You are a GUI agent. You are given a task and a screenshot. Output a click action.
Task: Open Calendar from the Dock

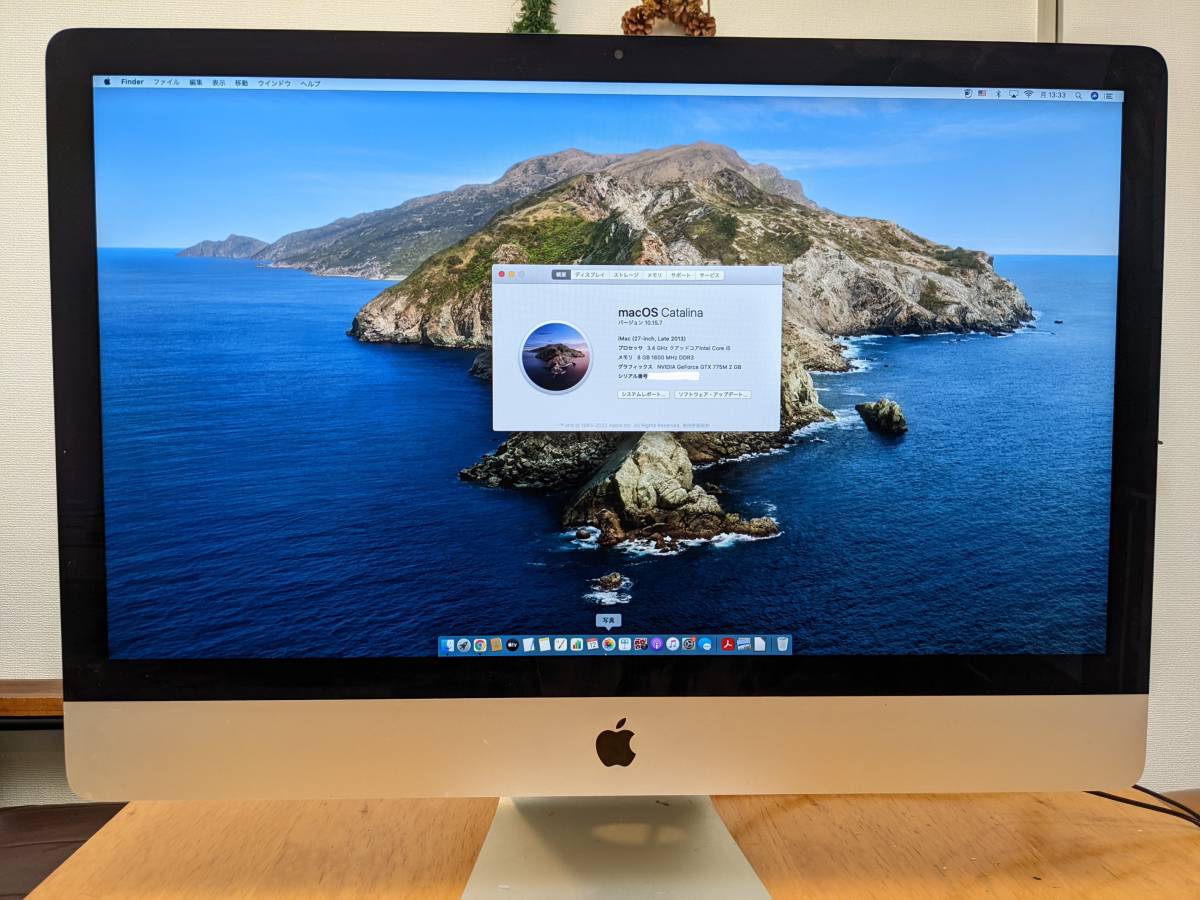pos(592,645)
